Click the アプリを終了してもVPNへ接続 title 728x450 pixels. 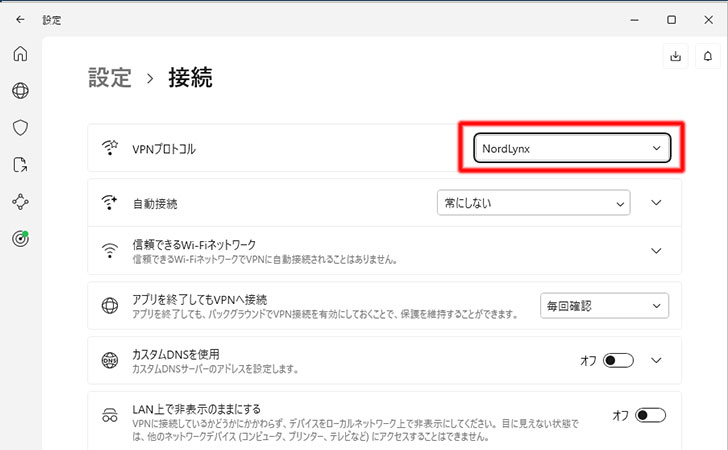(x=200, y=299)
